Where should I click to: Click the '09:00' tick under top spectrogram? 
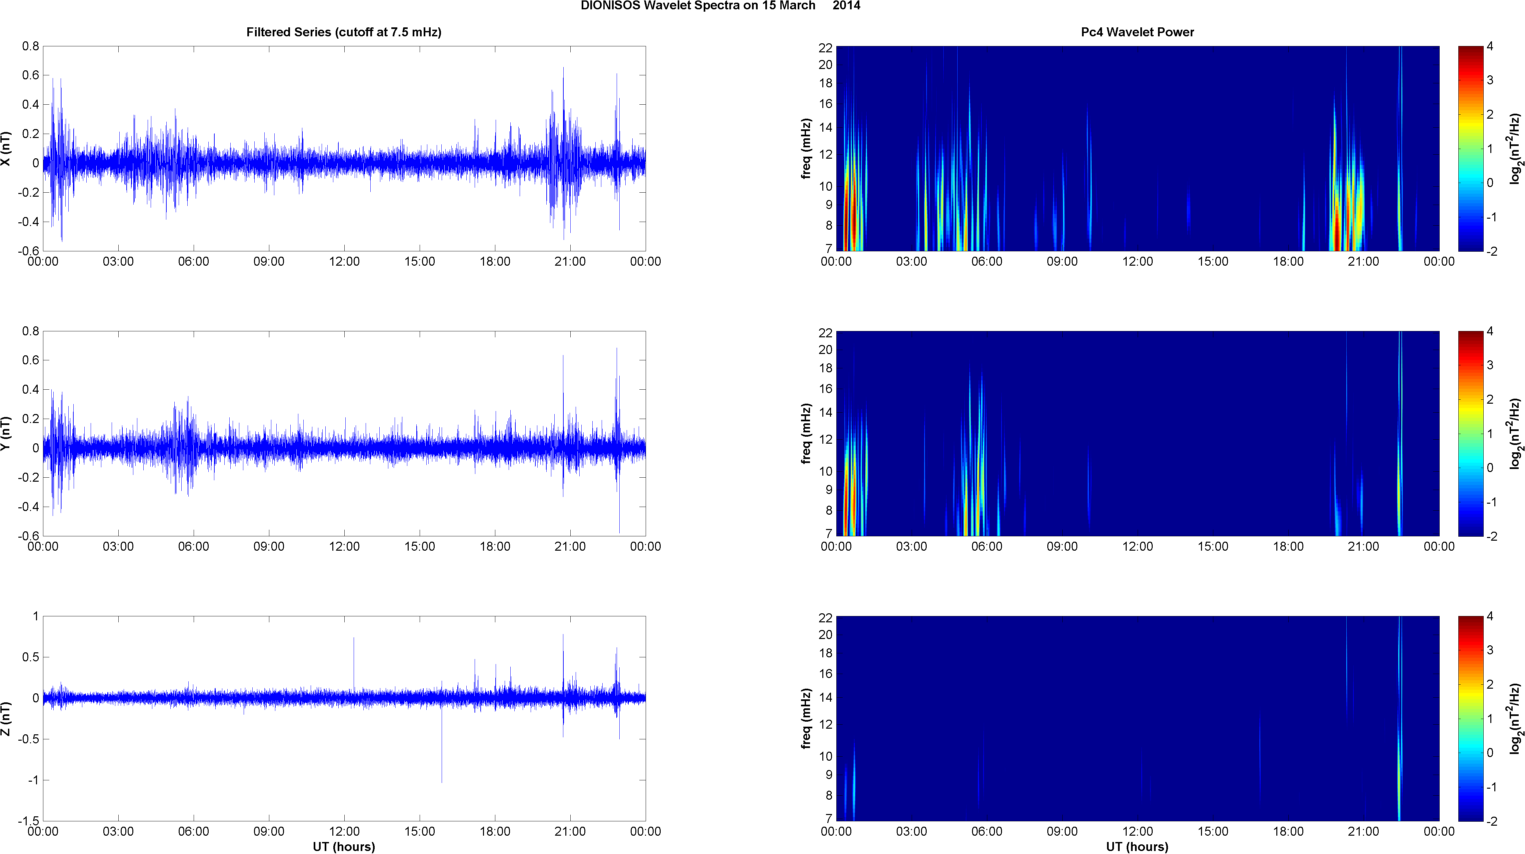click(x=1062, y=262)
